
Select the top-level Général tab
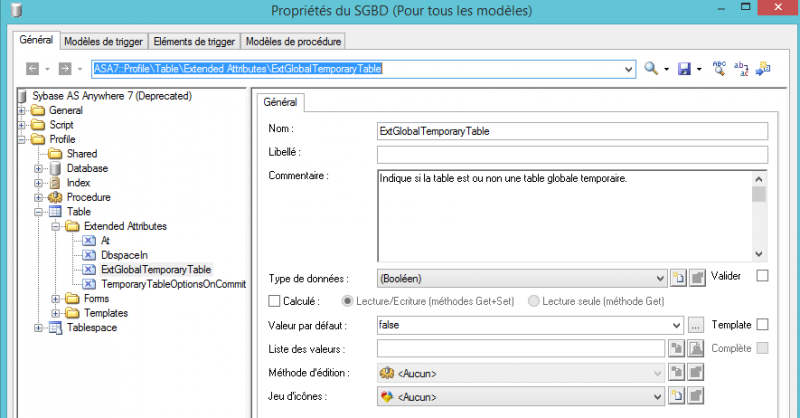coord(36,40)
